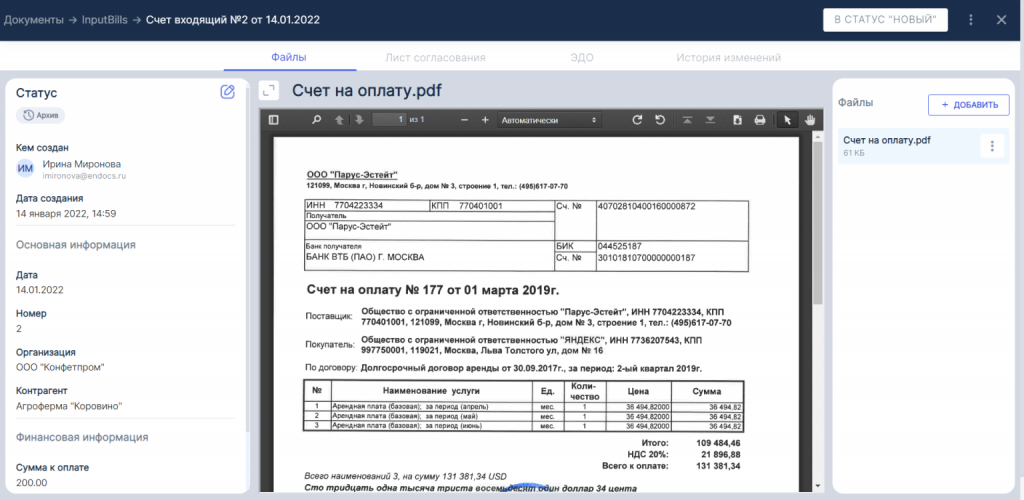Screen dimensions: 1024x500
Task: Click БАНК ВТБ (ПАО) Г. МОСКВА text
Action: (x=365, y=257)
